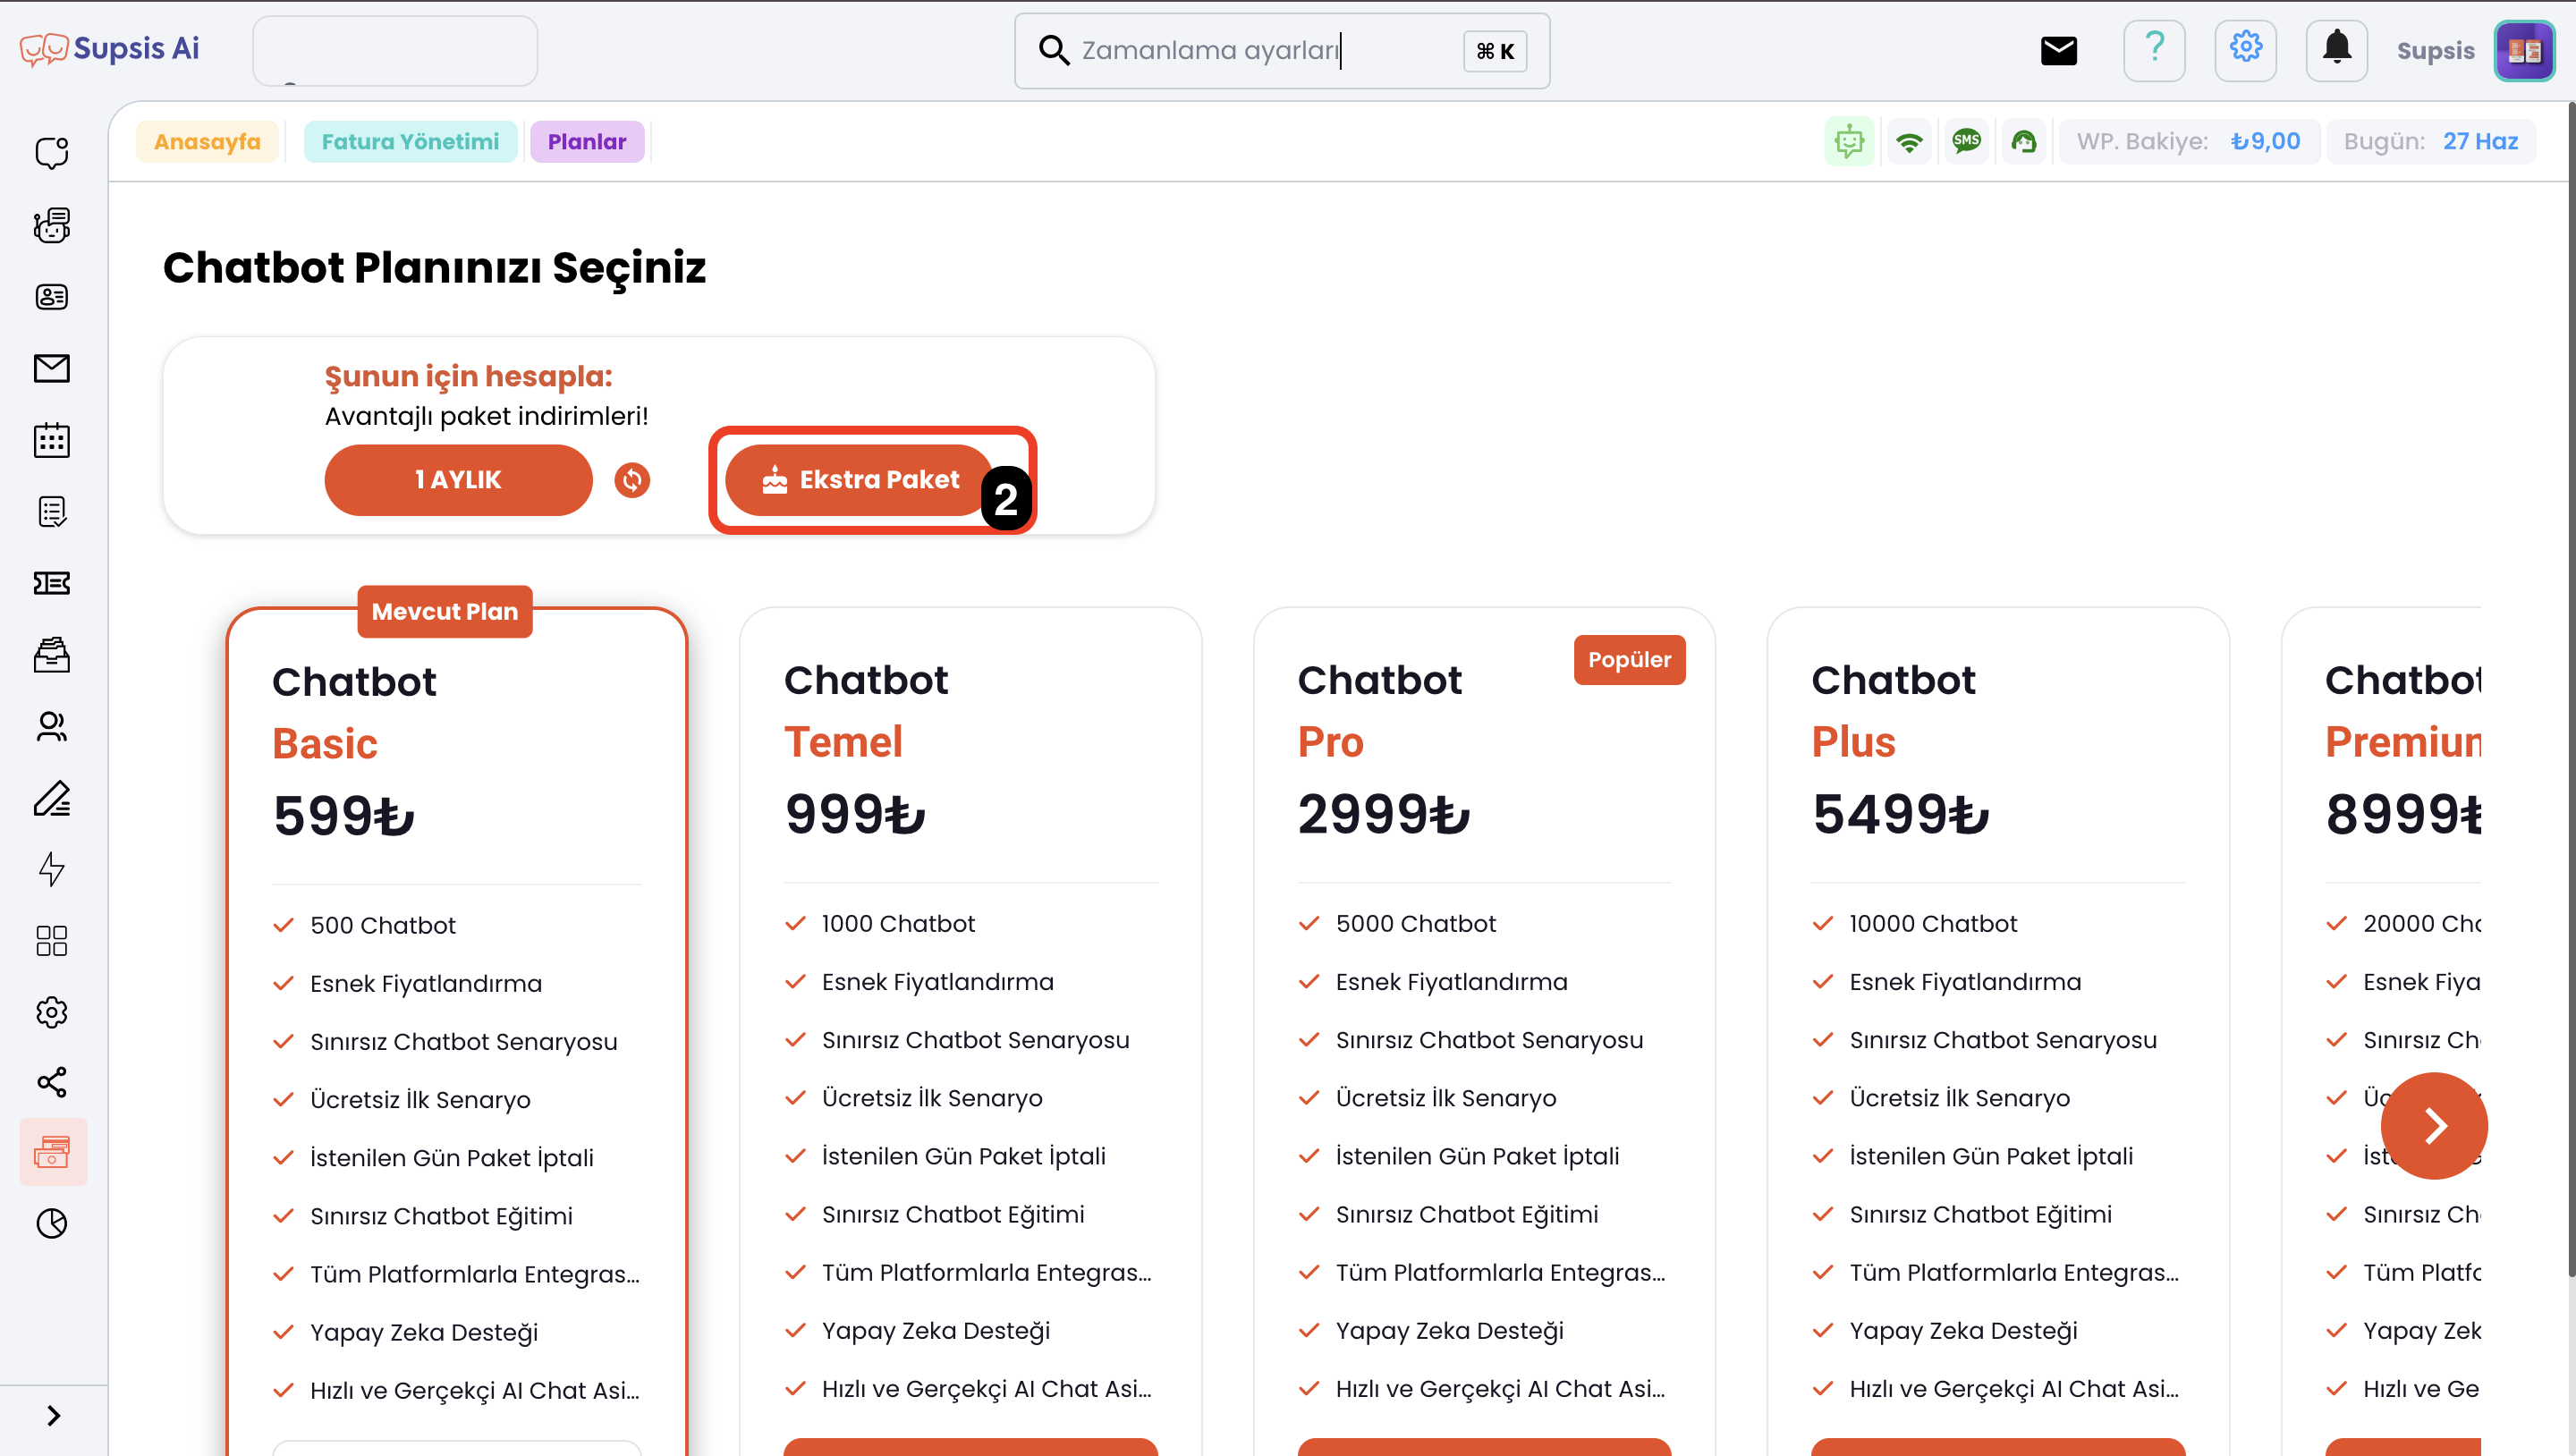
Task: Select the Chatbot Pro plan title
Action: point(1380,711)
